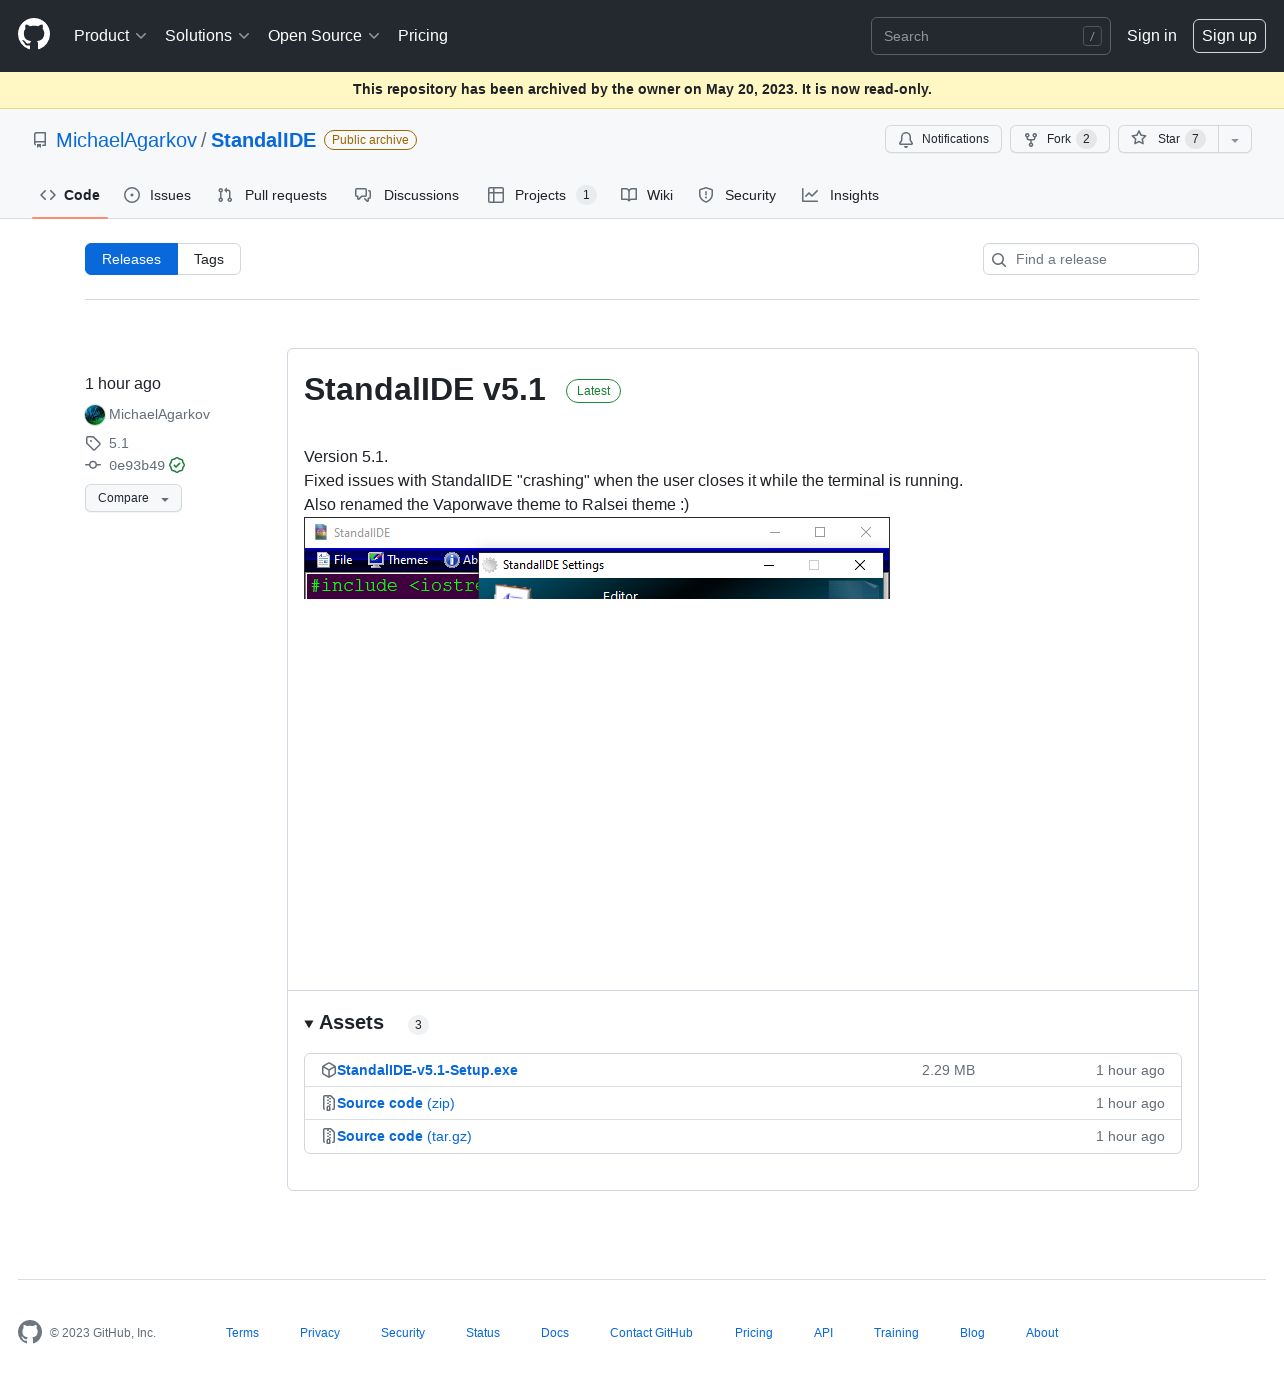This screenshot has width=1284, height=1394.
Task: Open the star lists dropdown arrow
Action: (1235, 139)
